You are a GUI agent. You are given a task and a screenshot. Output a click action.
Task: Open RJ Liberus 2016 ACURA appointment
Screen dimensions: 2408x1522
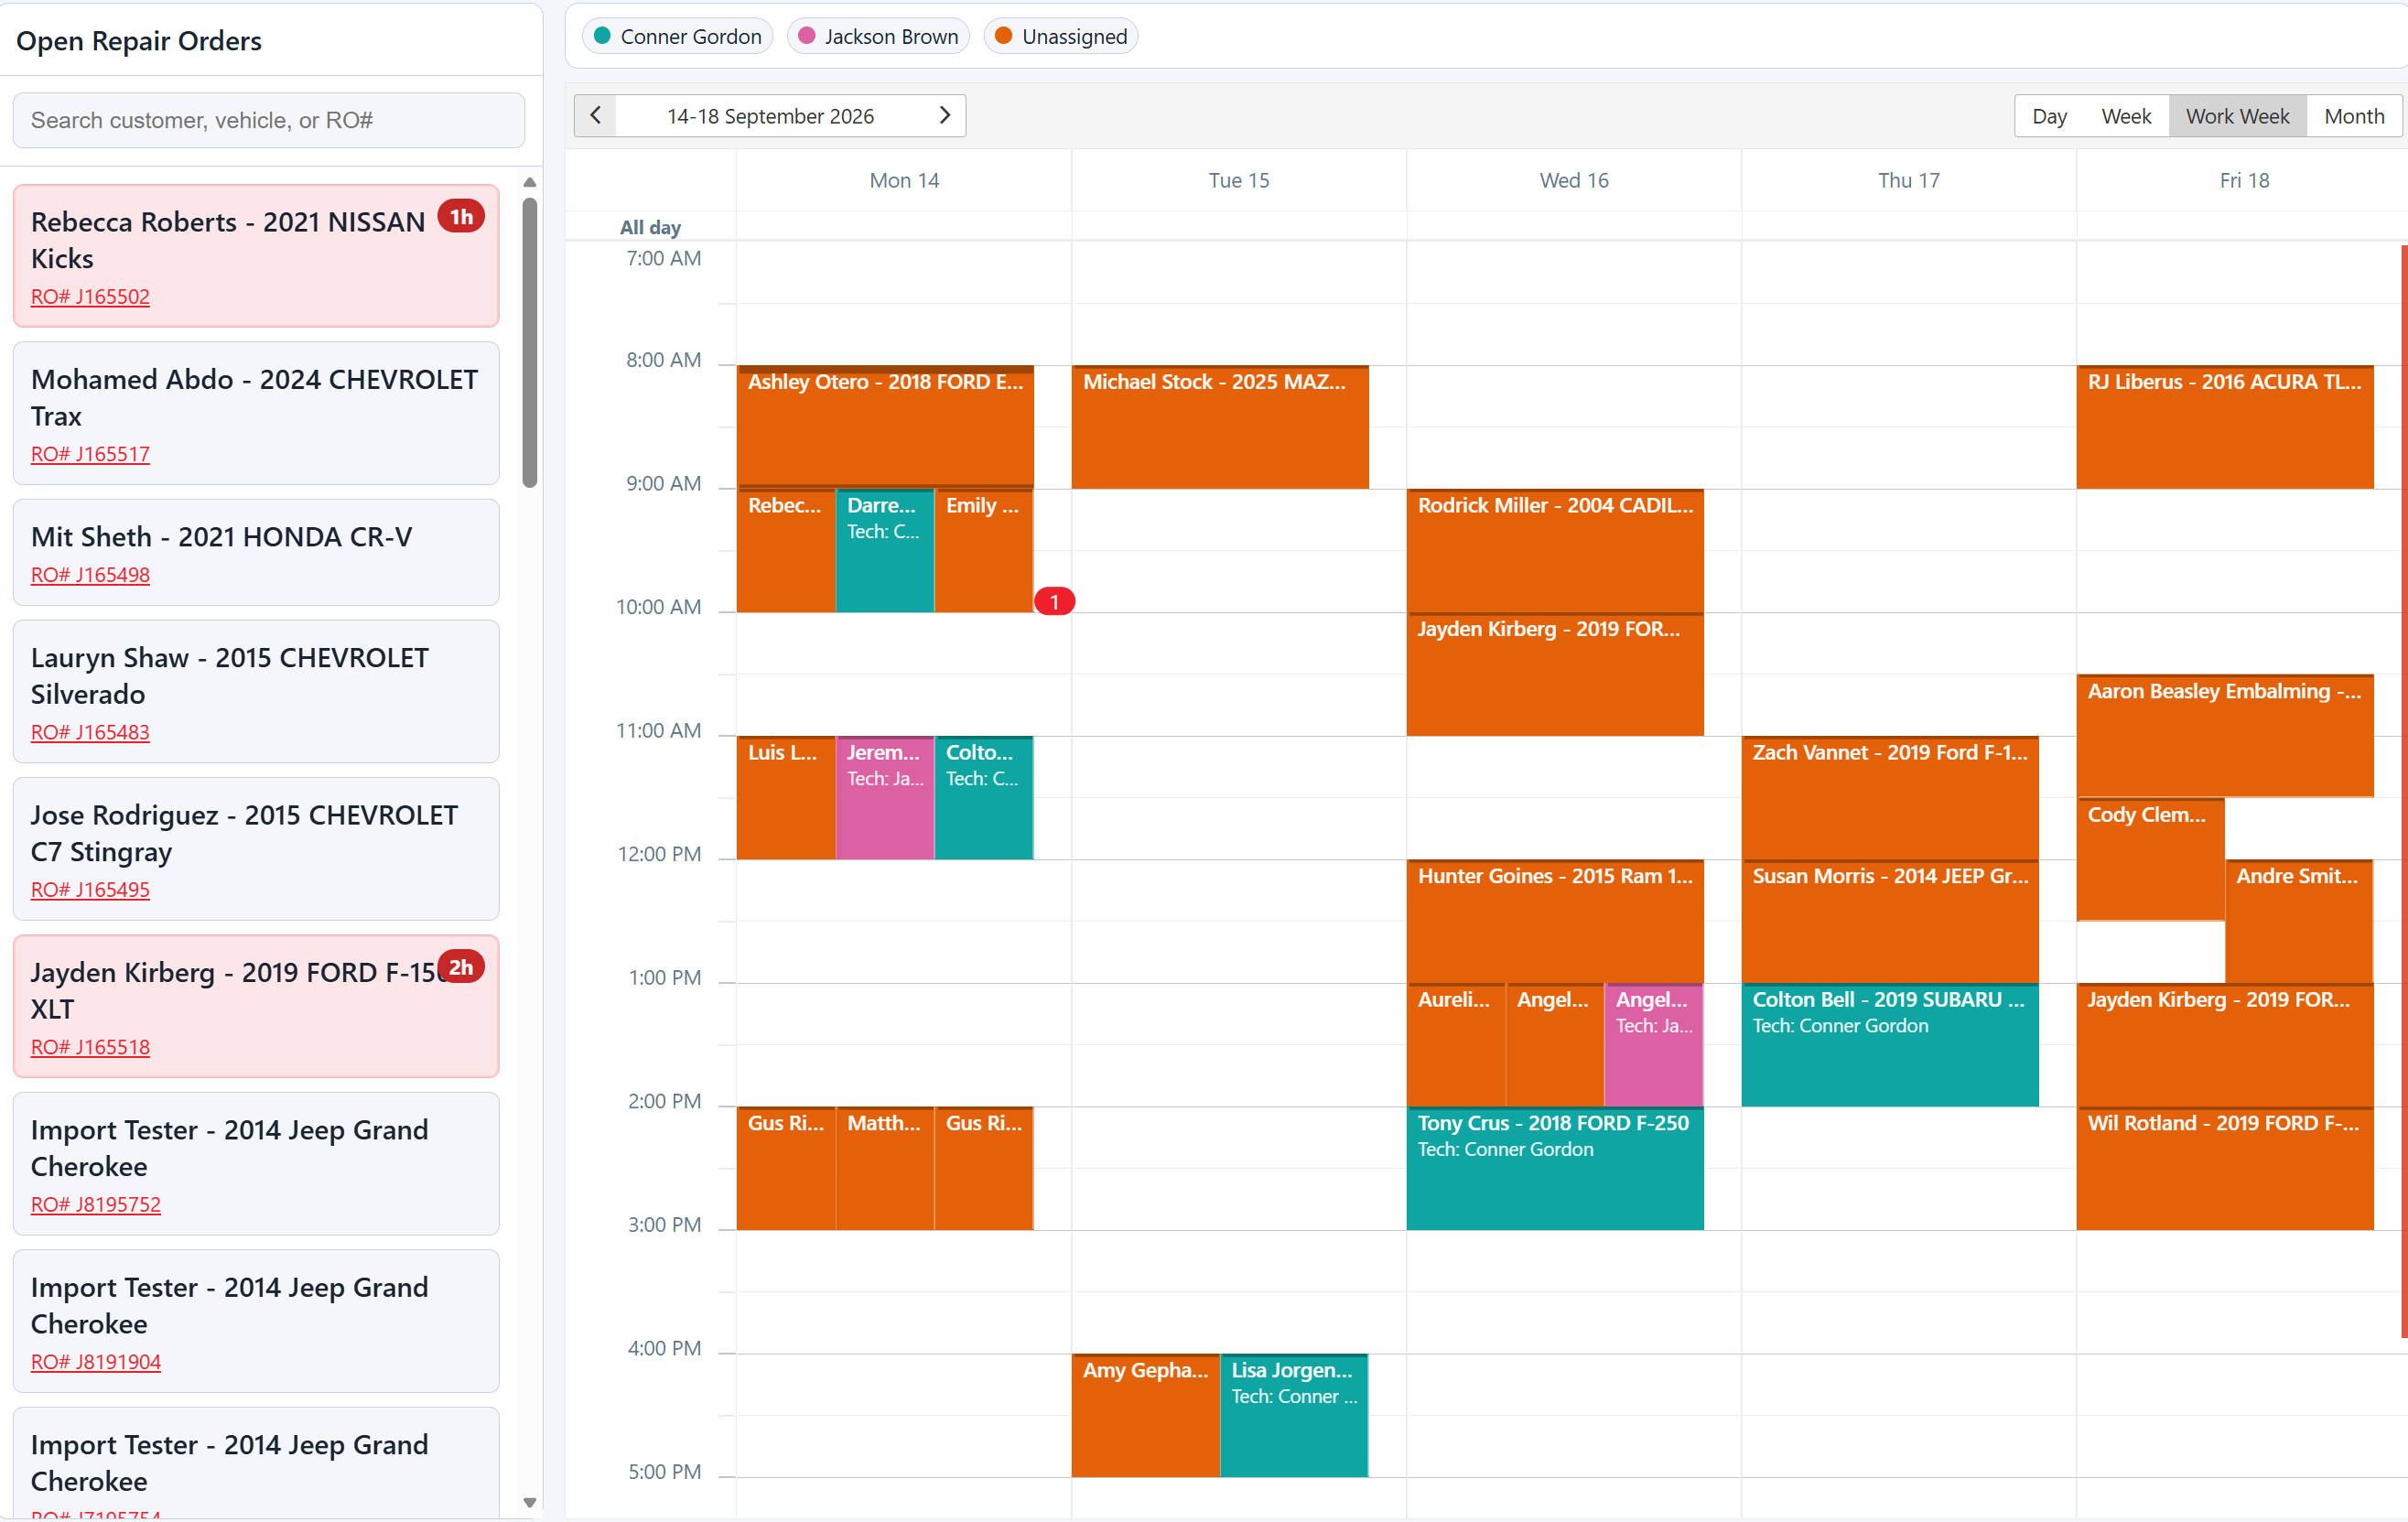[2225, 427]
